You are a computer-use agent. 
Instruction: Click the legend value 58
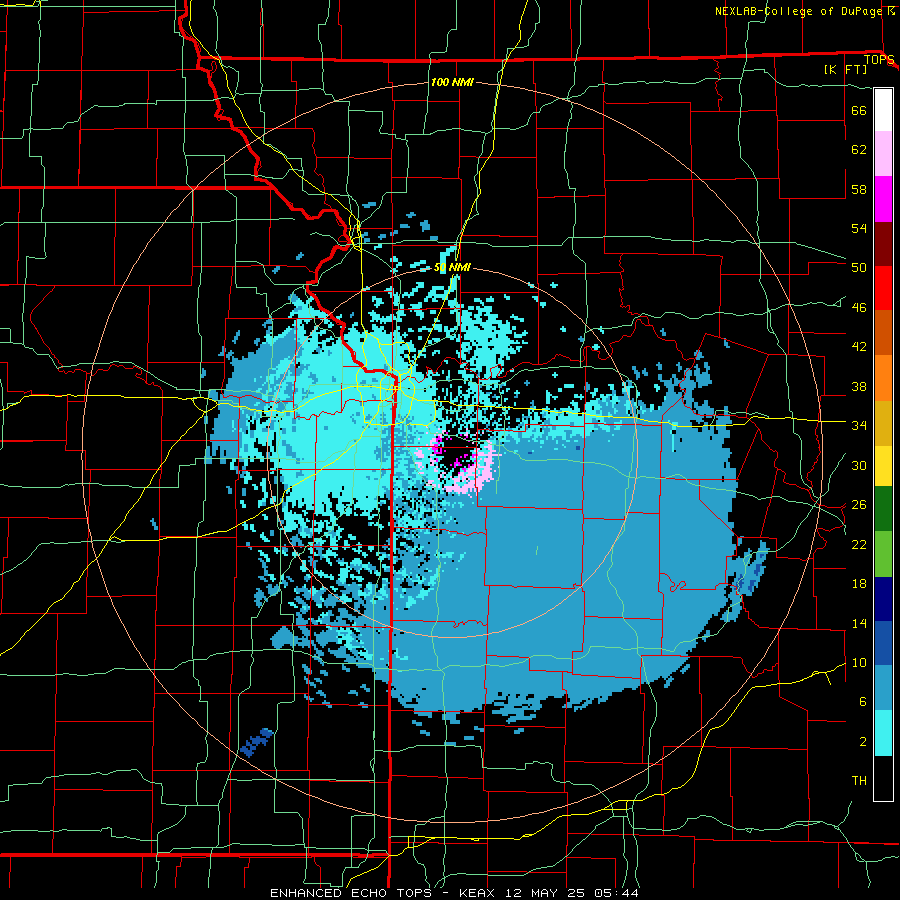859,189
